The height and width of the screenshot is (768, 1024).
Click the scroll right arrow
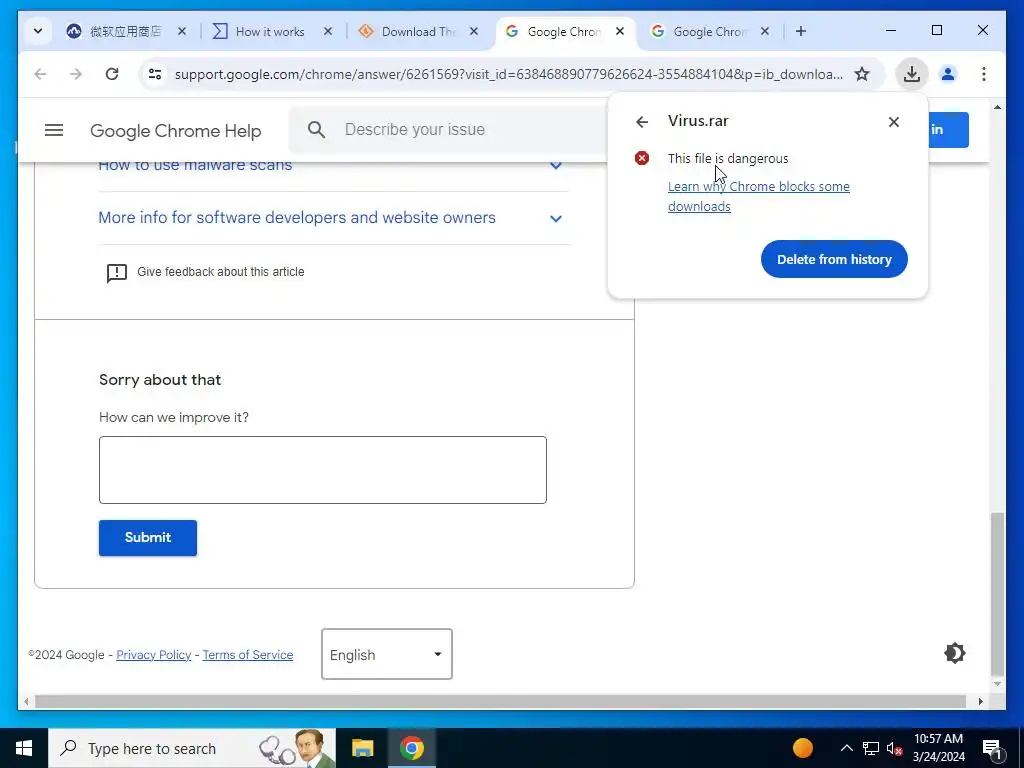coord(981,702)
